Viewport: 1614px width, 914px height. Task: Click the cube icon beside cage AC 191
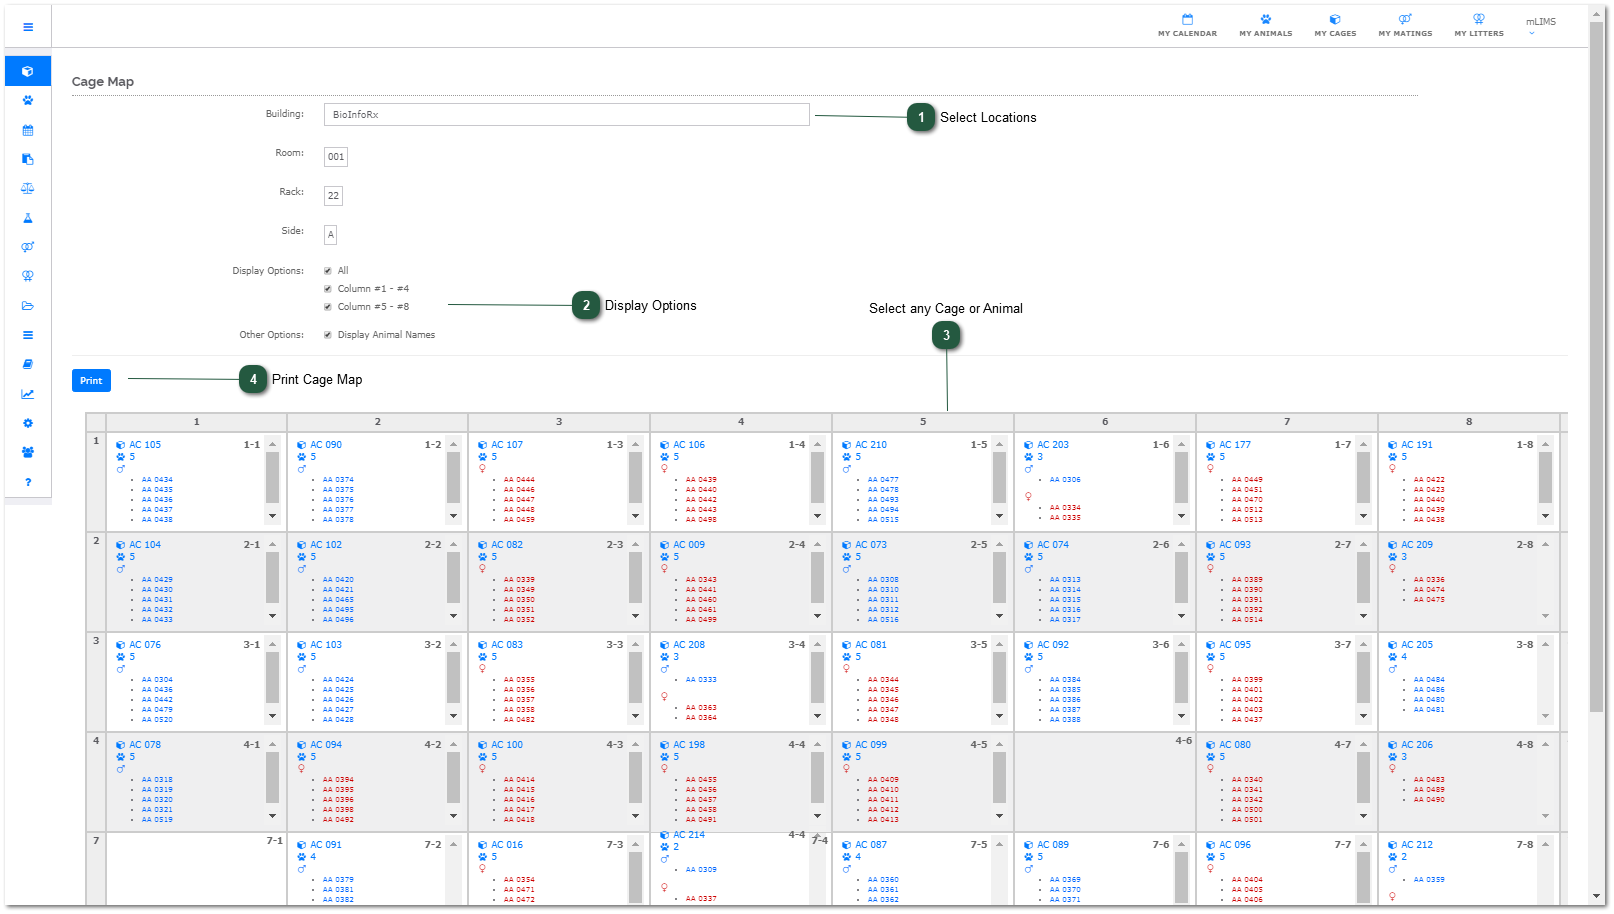pos(1393,445)
